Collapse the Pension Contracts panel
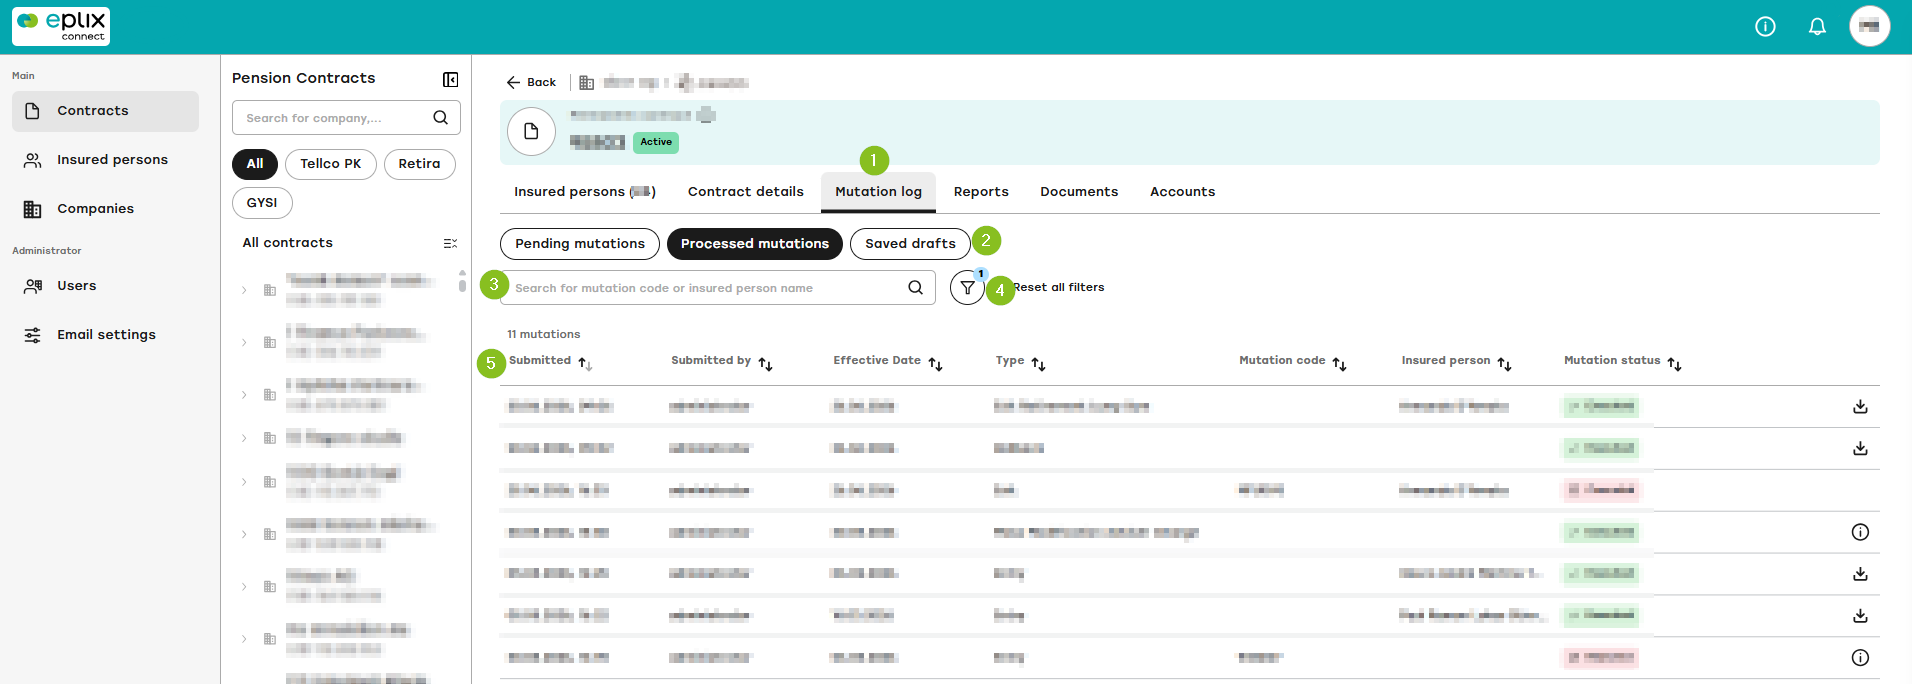1912x684 pixels. (x=450, y=79)
